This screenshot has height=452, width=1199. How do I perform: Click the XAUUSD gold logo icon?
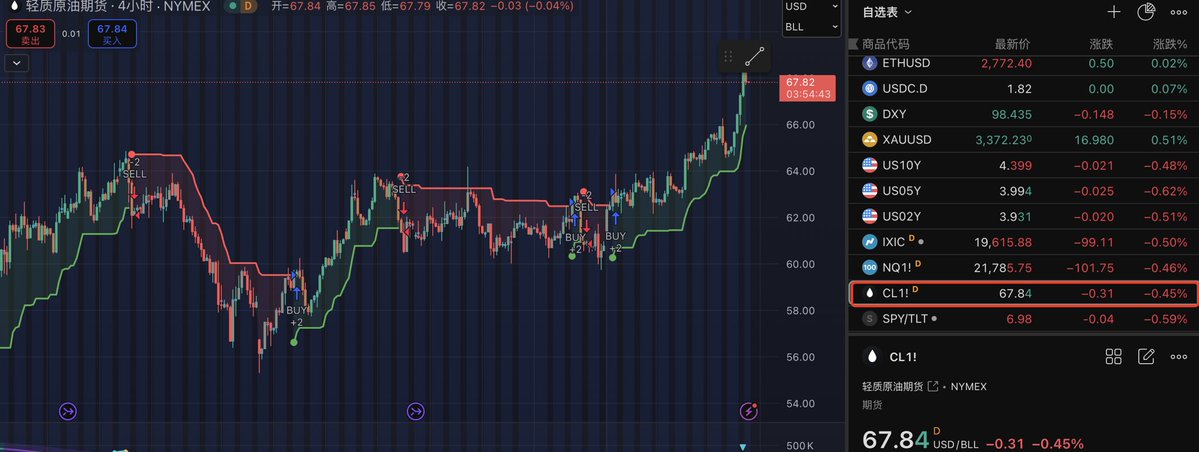tap(869, 139)
